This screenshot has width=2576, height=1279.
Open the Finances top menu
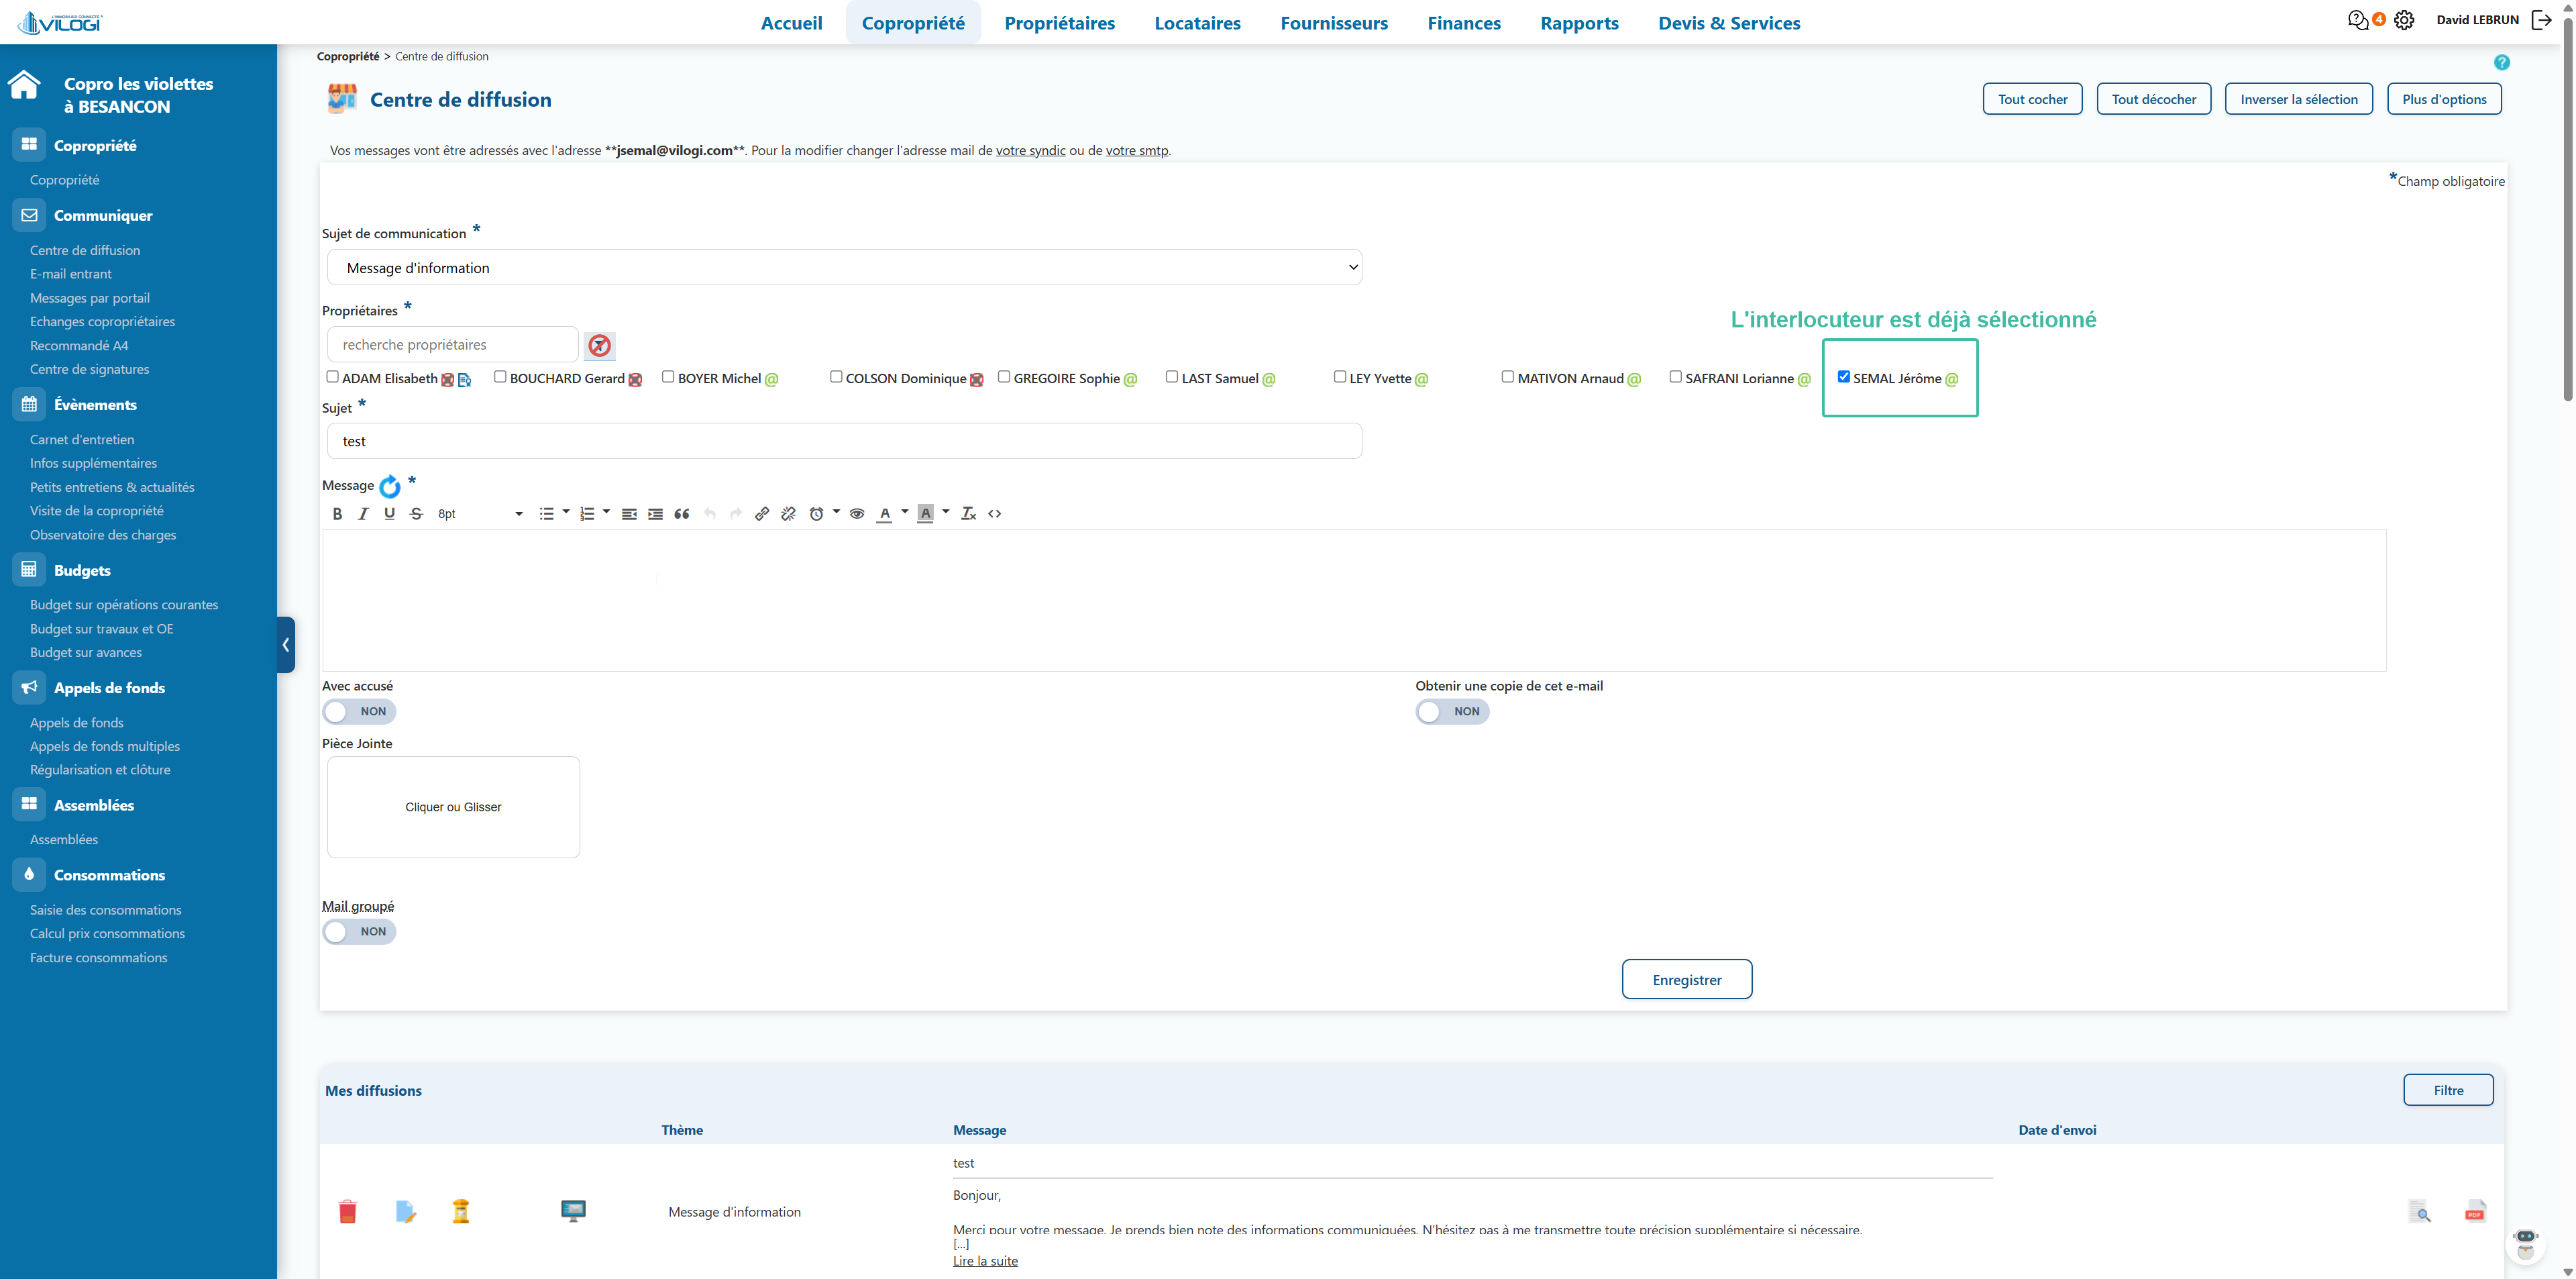tap(1464, 23)
